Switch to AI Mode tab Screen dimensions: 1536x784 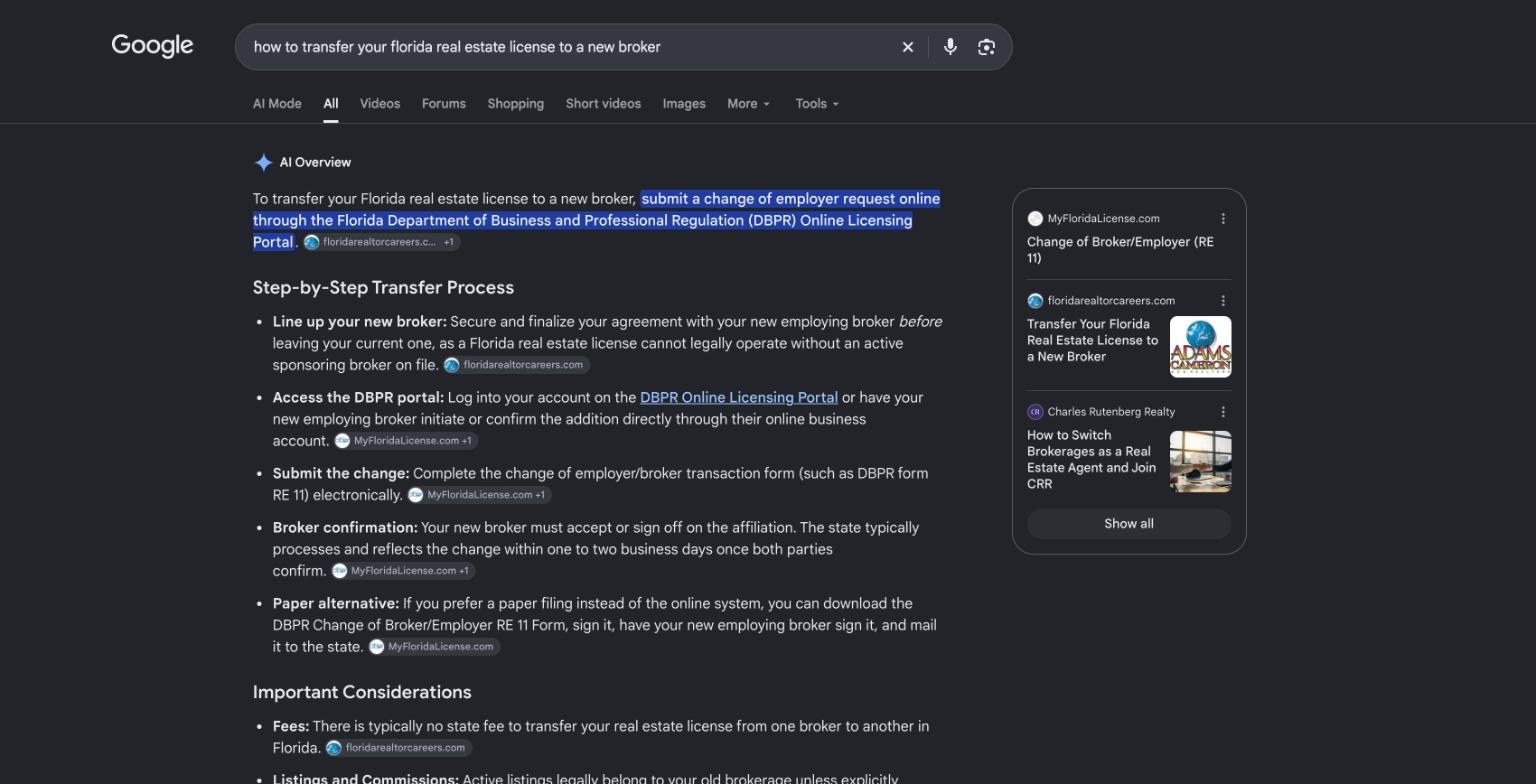(277, 104)
